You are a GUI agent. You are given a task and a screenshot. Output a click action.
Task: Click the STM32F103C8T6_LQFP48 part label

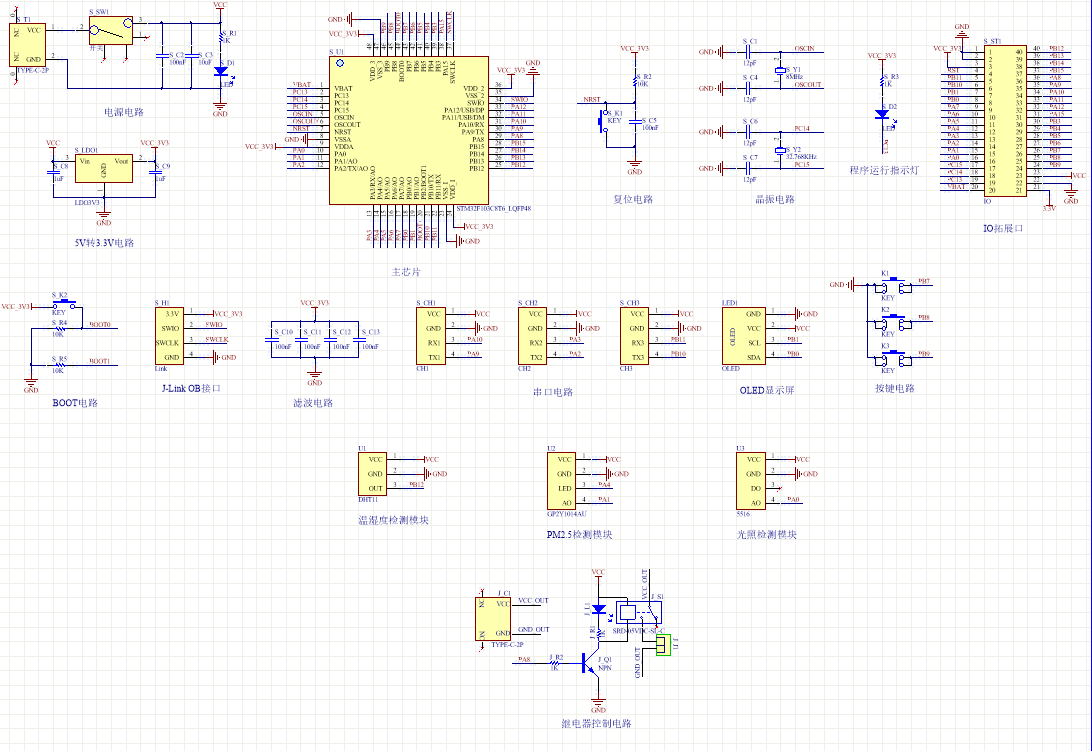click(x=494, y=208)
